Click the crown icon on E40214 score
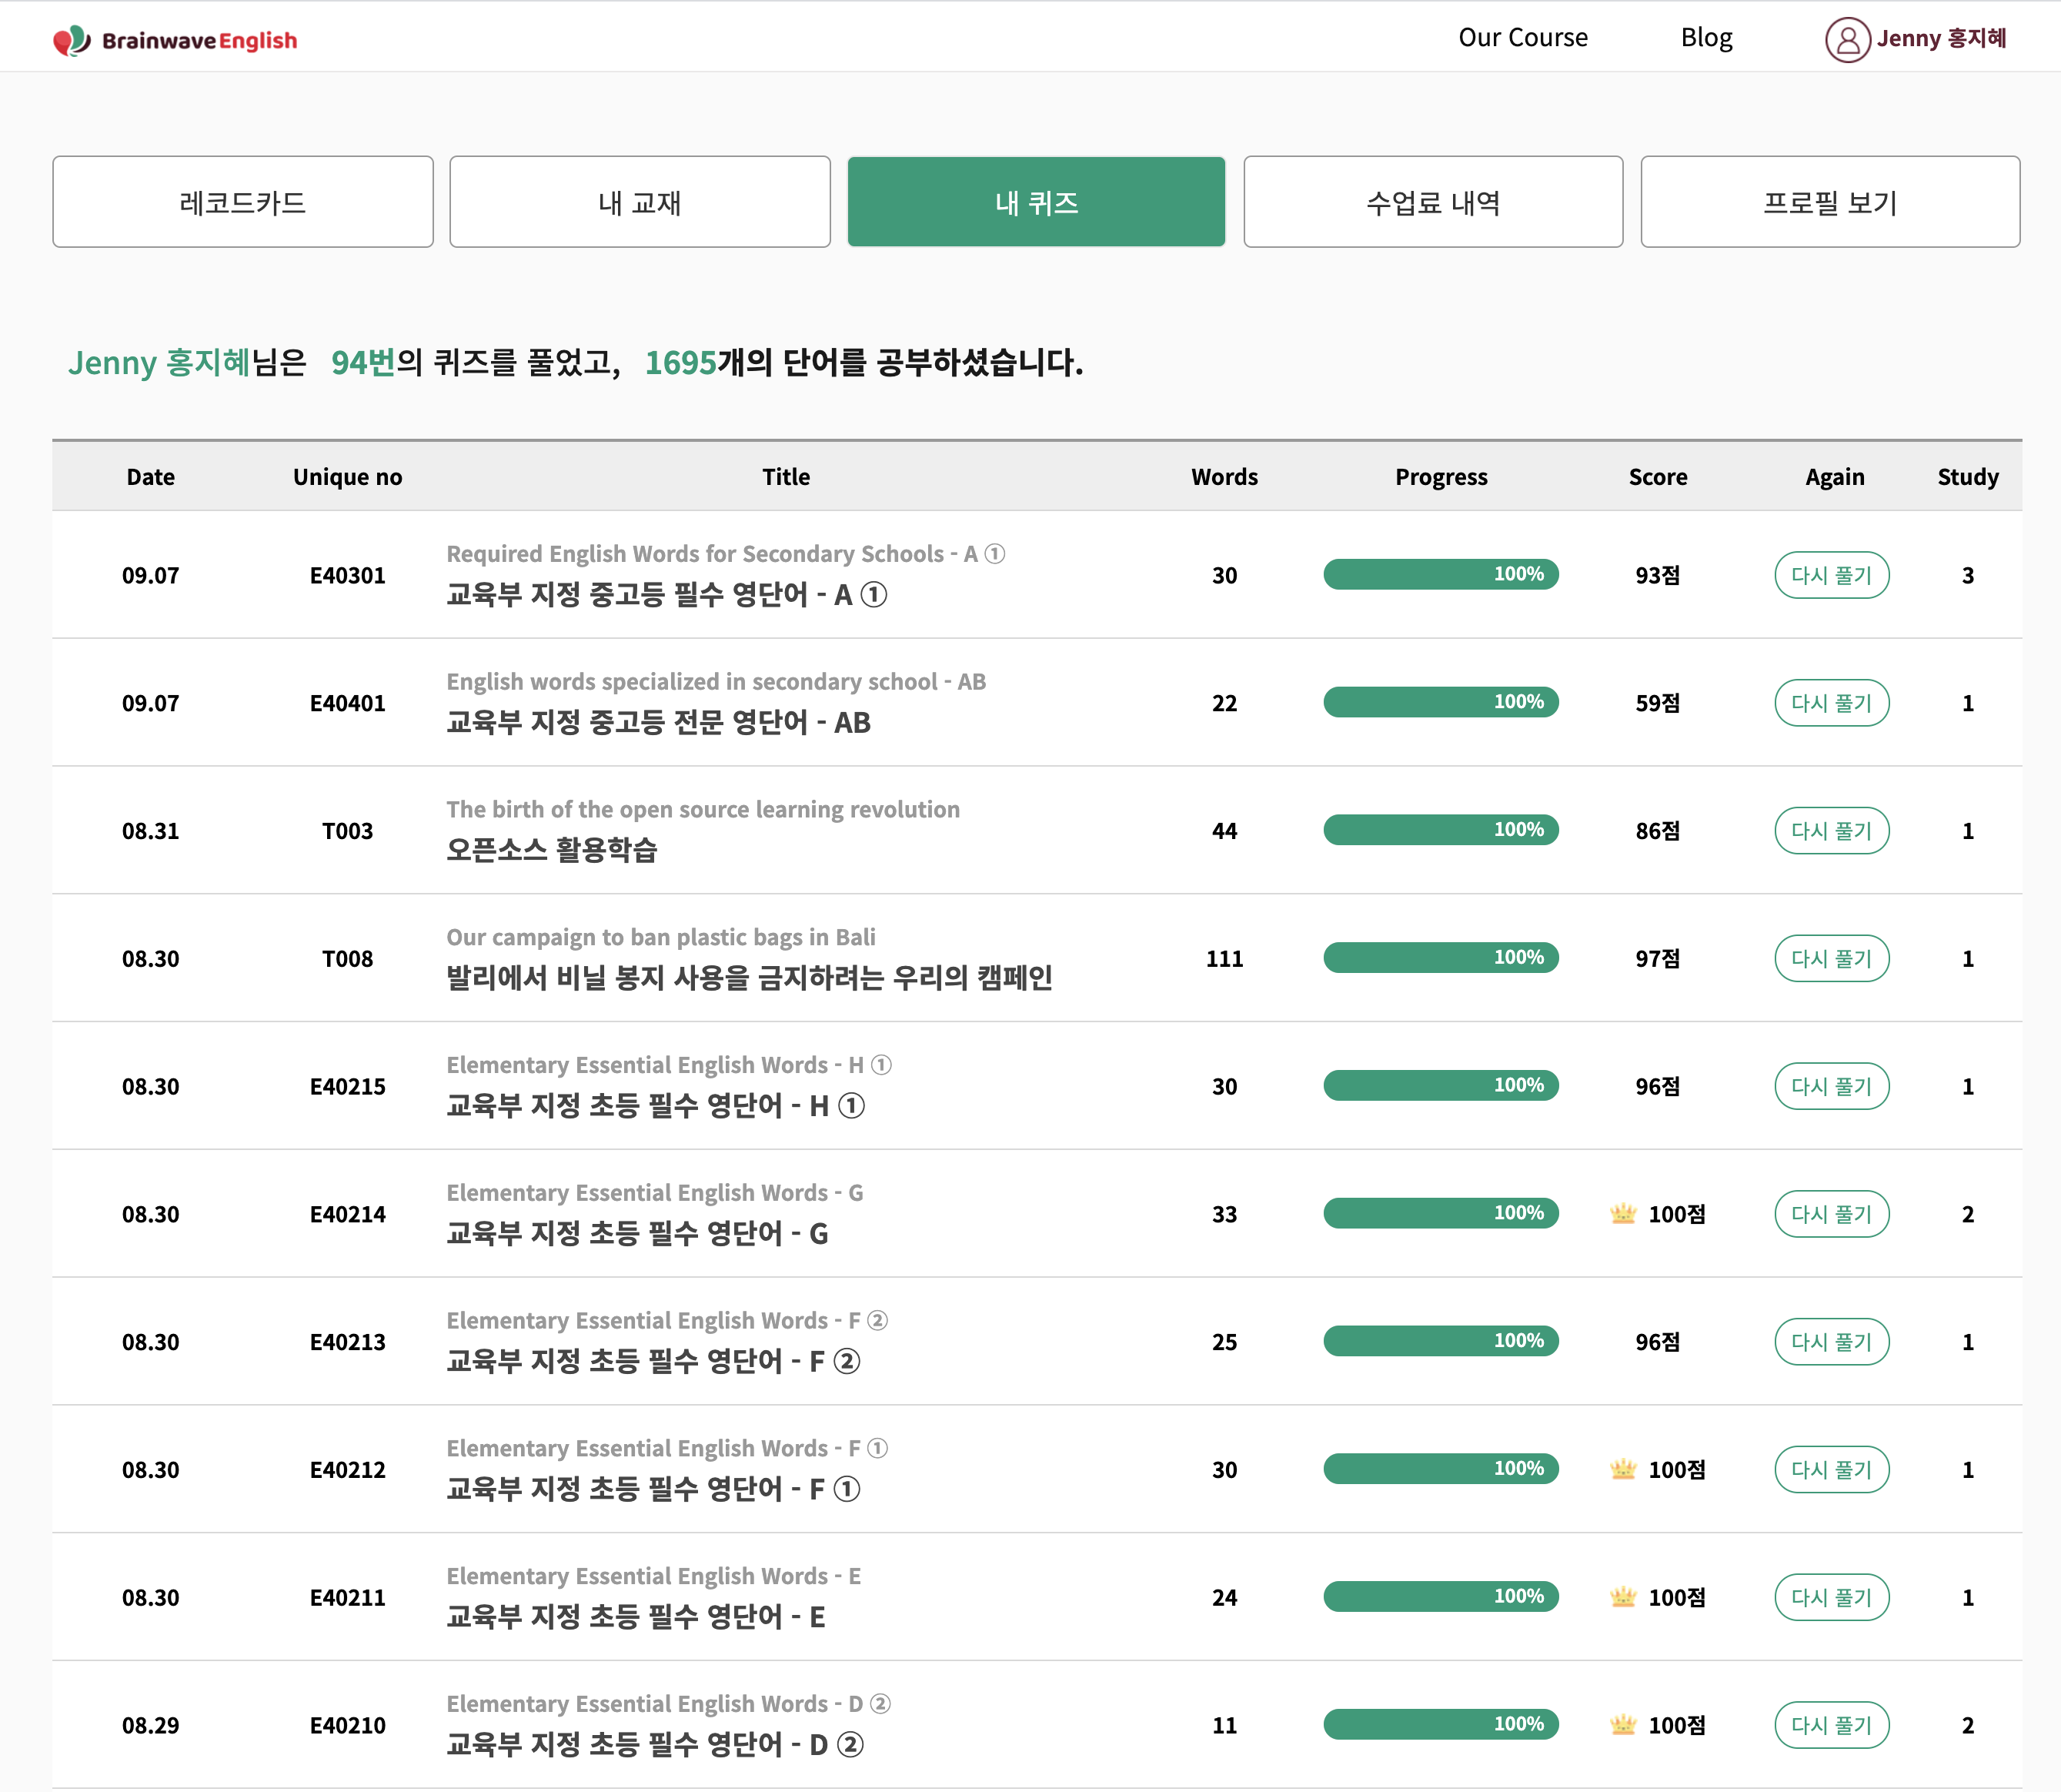Viewport: 2061px width, 1792px height. tap(1623, 1214)
